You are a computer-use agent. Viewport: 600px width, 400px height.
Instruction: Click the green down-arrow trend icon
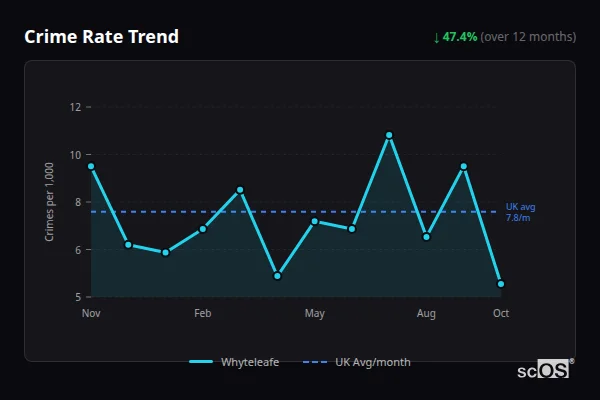pyautogui.click(x=436, y=38)
